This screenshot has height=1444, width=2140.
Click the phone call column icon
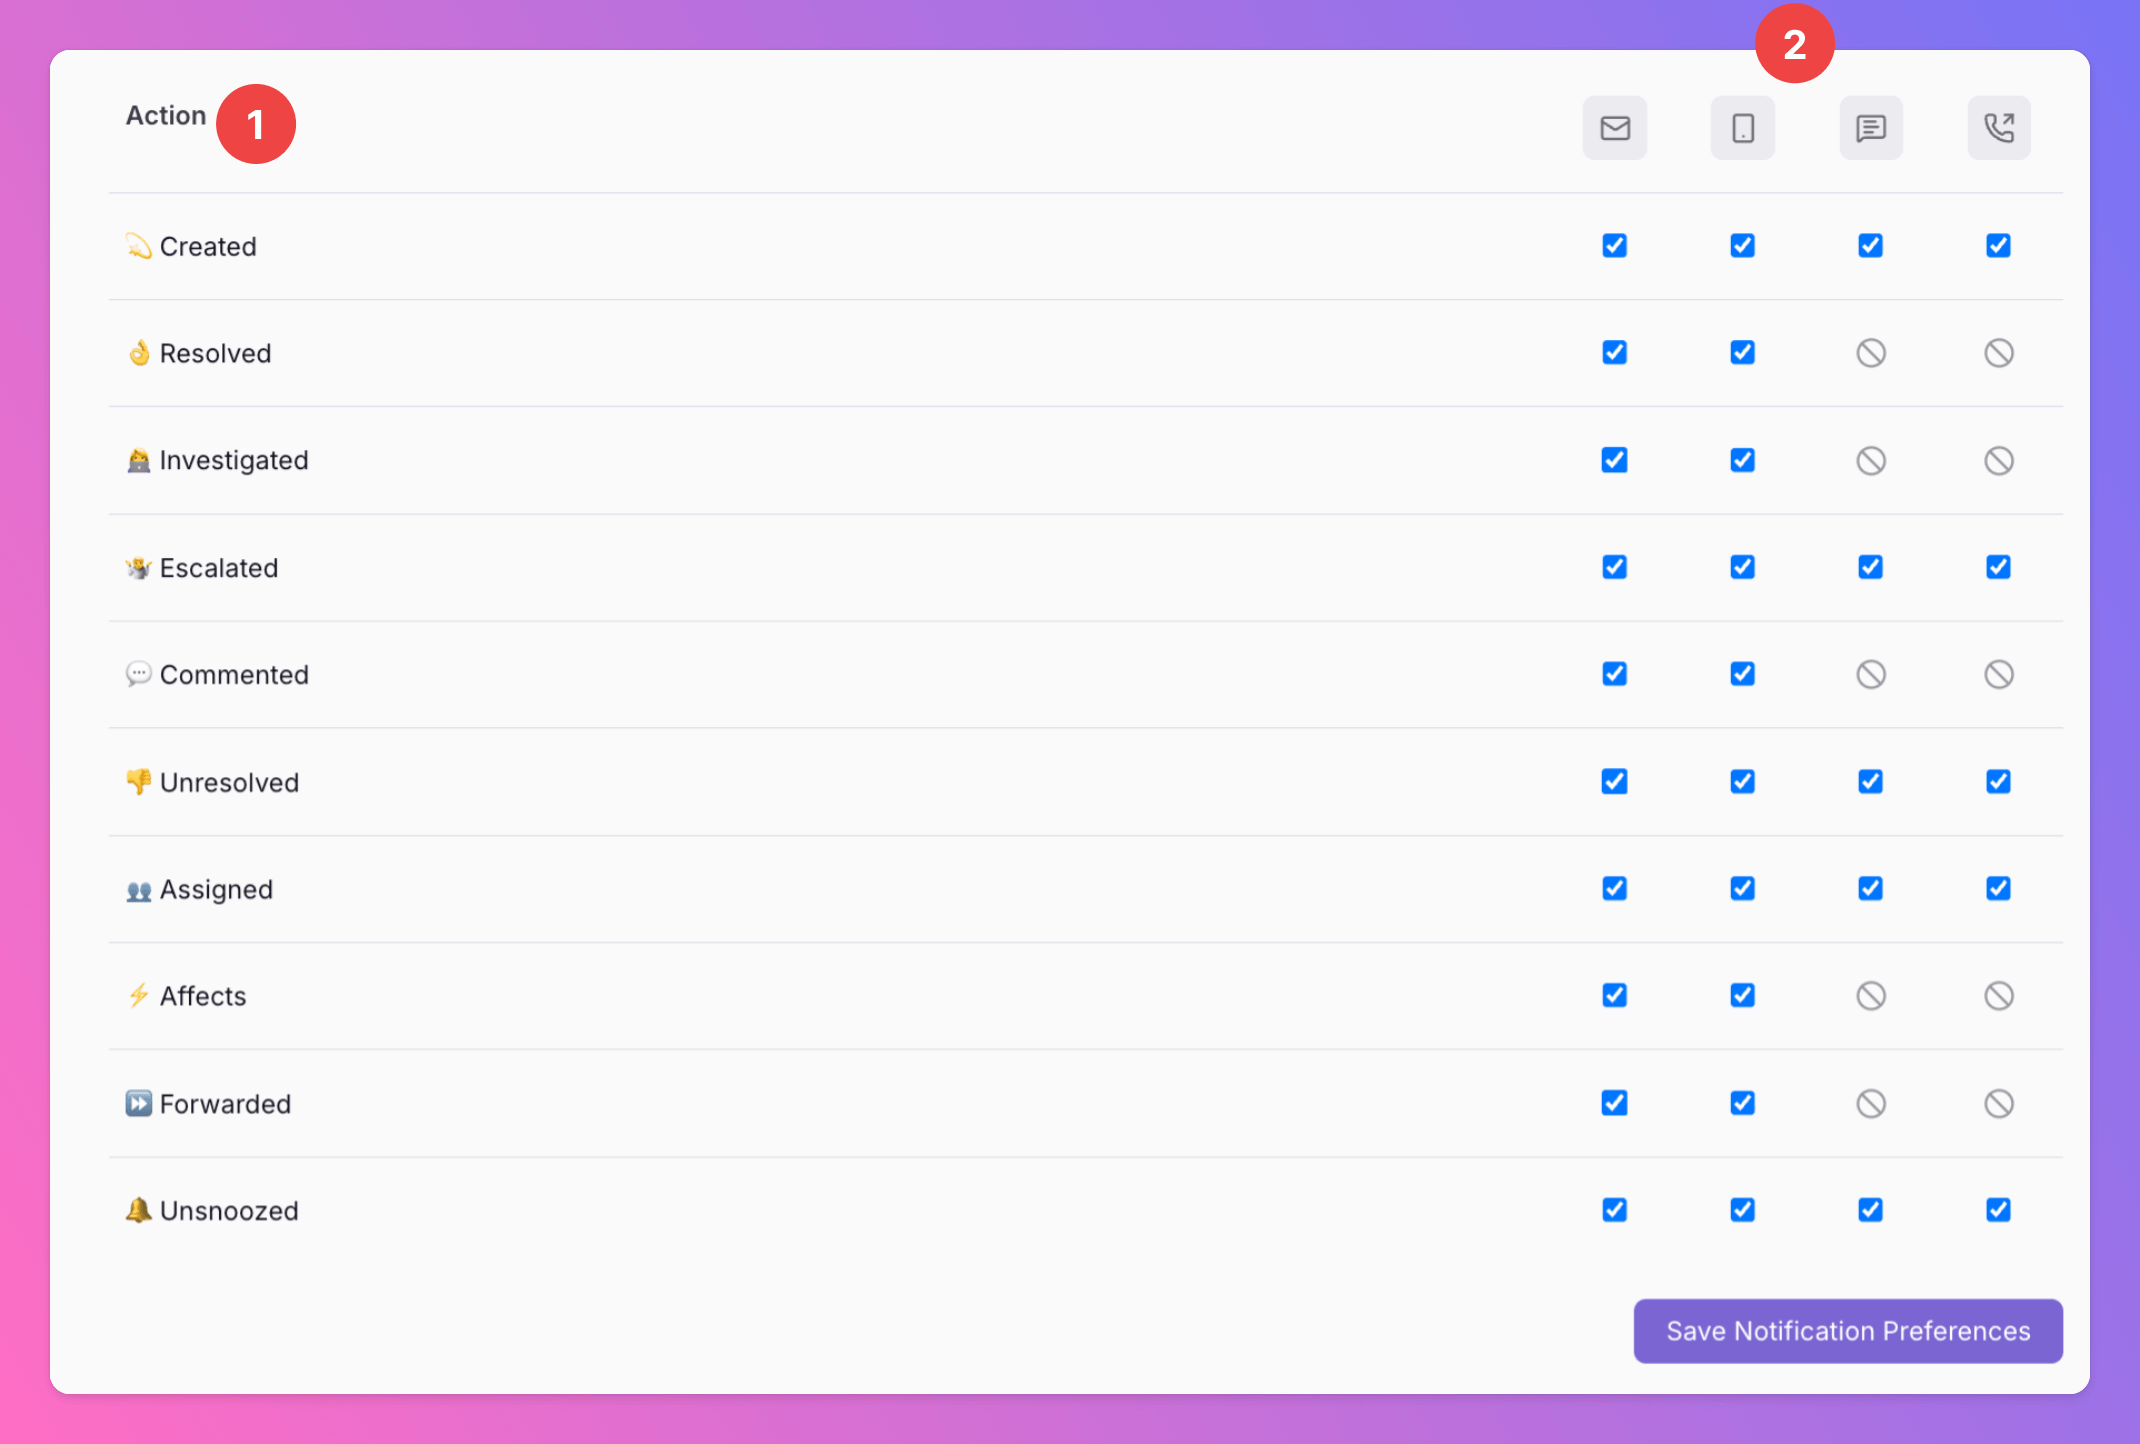tap(1998, 128)
